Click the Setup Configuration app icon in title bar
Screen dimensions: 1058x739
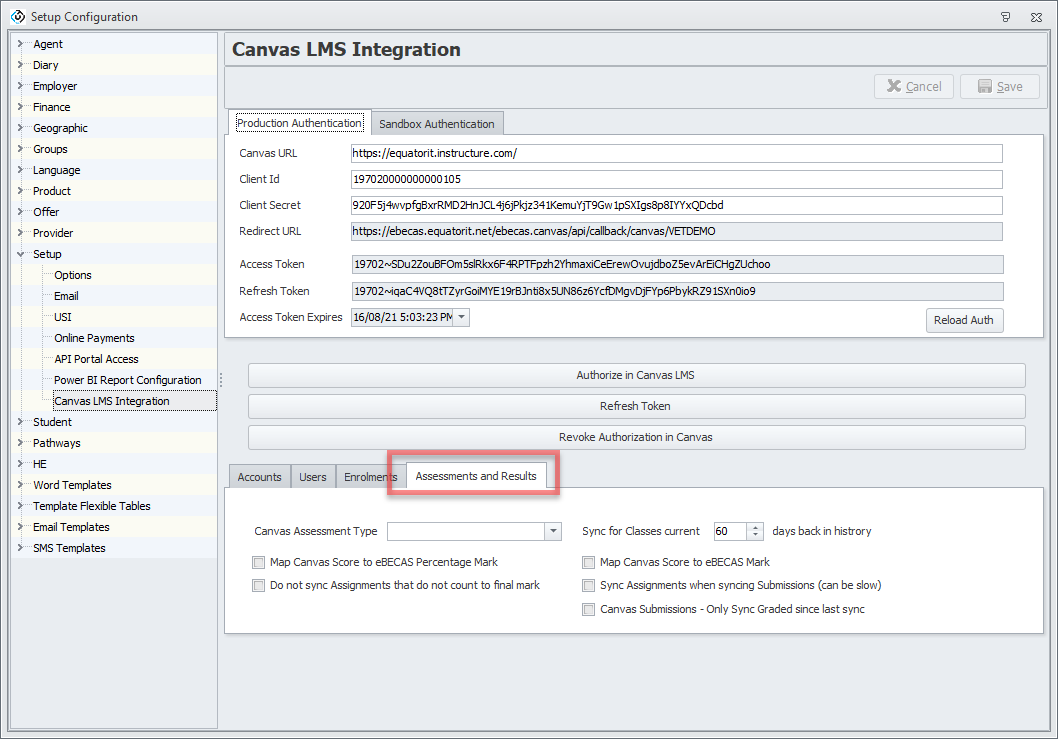coord(16,17)
